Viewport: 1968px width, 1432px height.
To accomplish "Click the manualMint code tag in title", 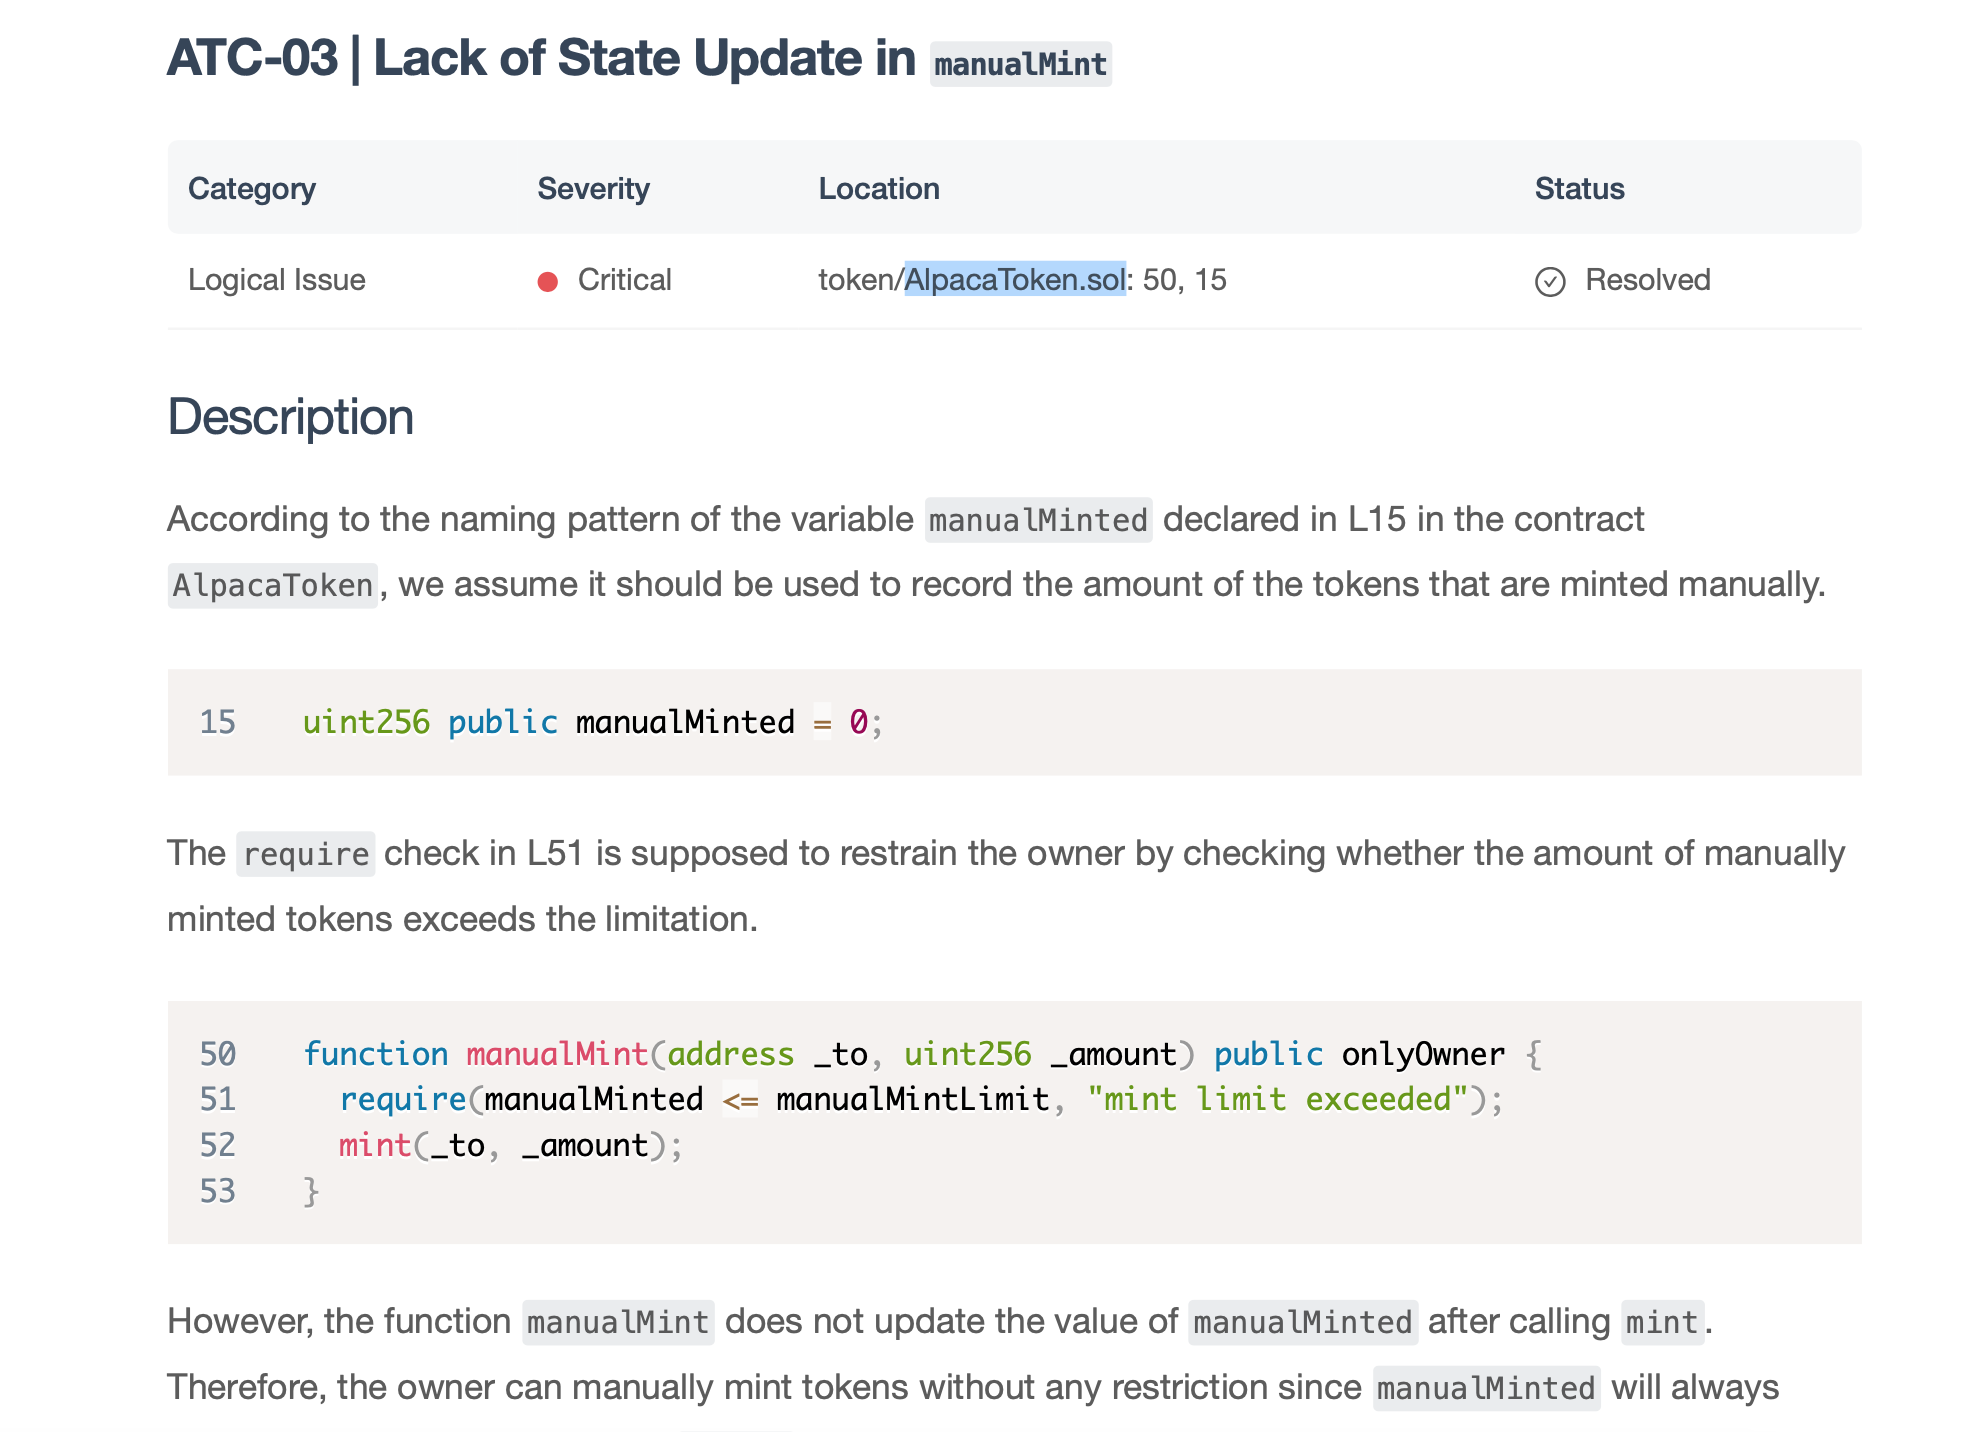I will 1020,65.
